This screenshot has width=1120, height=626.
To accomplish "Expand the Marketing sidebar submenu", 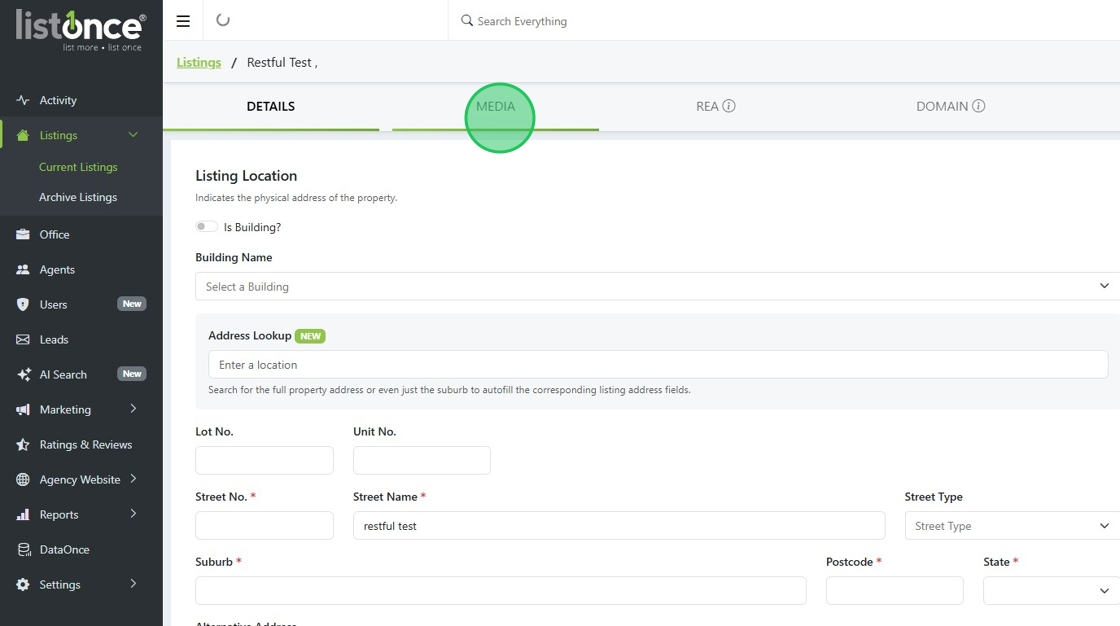I will coord(133,409).
